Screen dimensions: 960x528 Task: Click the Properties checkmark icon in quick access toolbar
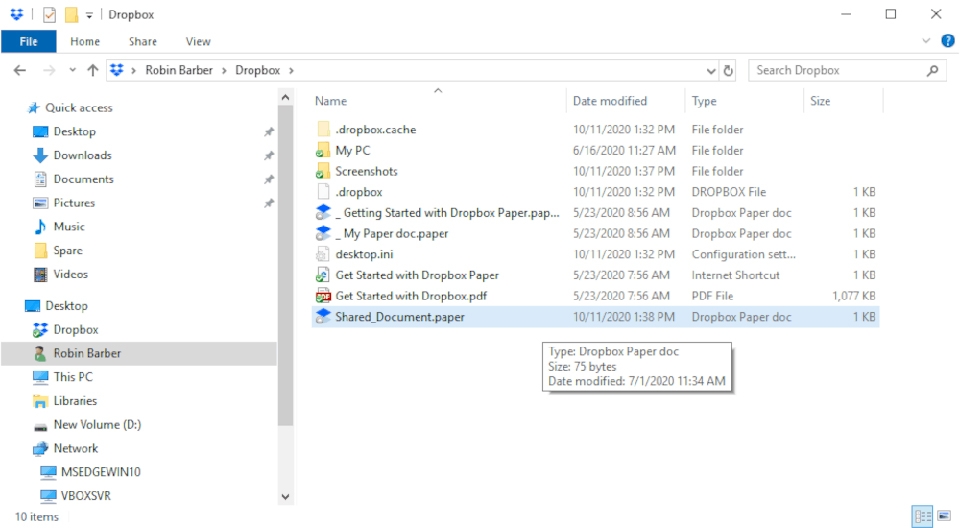click(x=49, y=14)
